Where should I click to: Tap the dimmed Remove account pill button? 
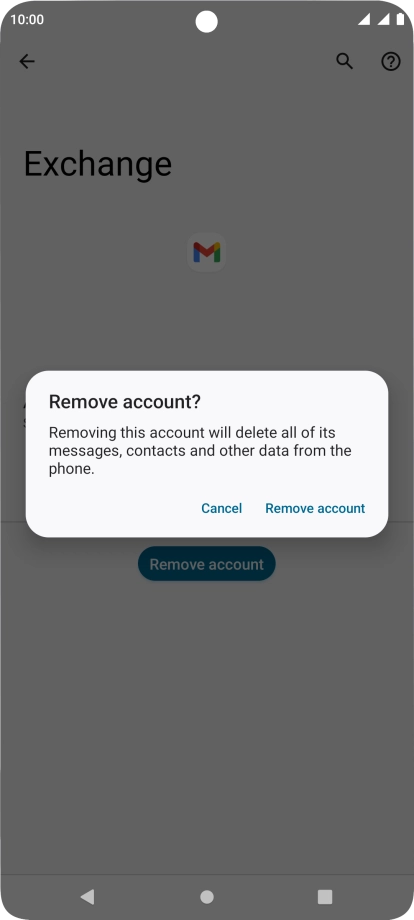click(206, 564)
